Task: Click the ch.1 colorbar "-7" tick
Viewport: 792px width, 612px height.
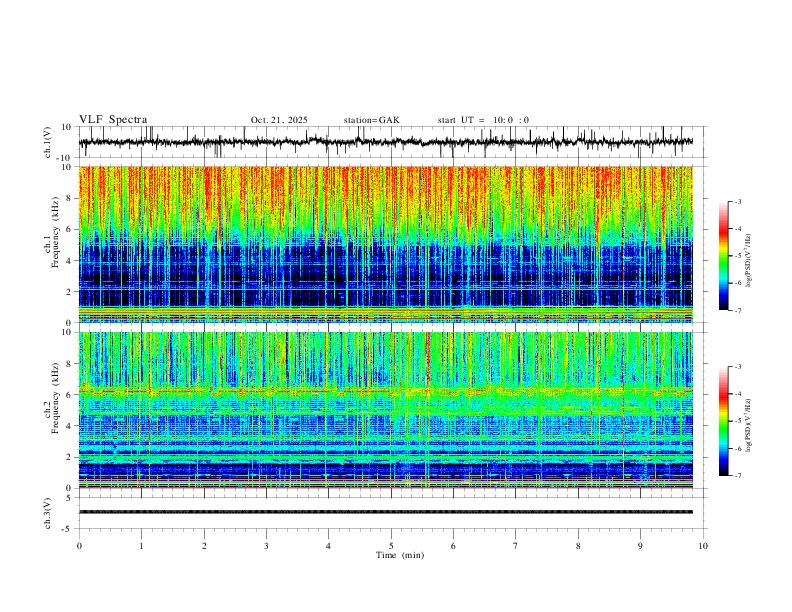Action: click(x=738, y=311)
